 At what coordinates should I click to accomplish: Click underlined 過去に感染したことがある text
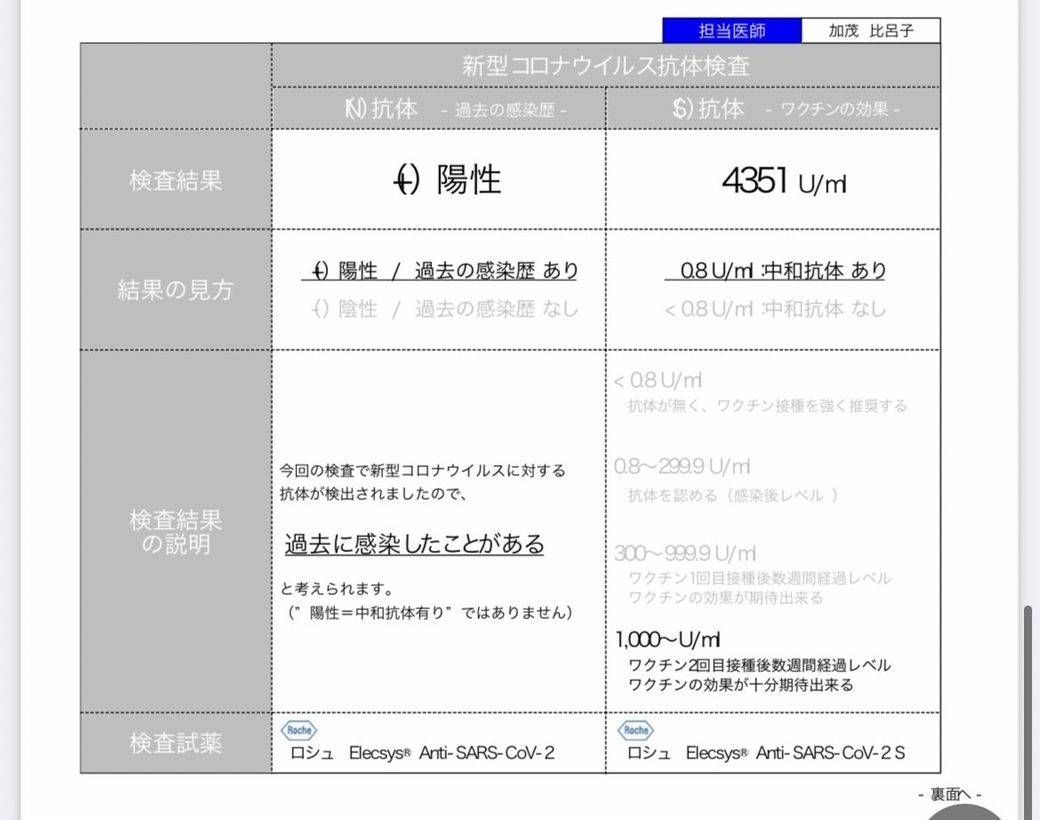pyautogui.click(x=414, y=544)
